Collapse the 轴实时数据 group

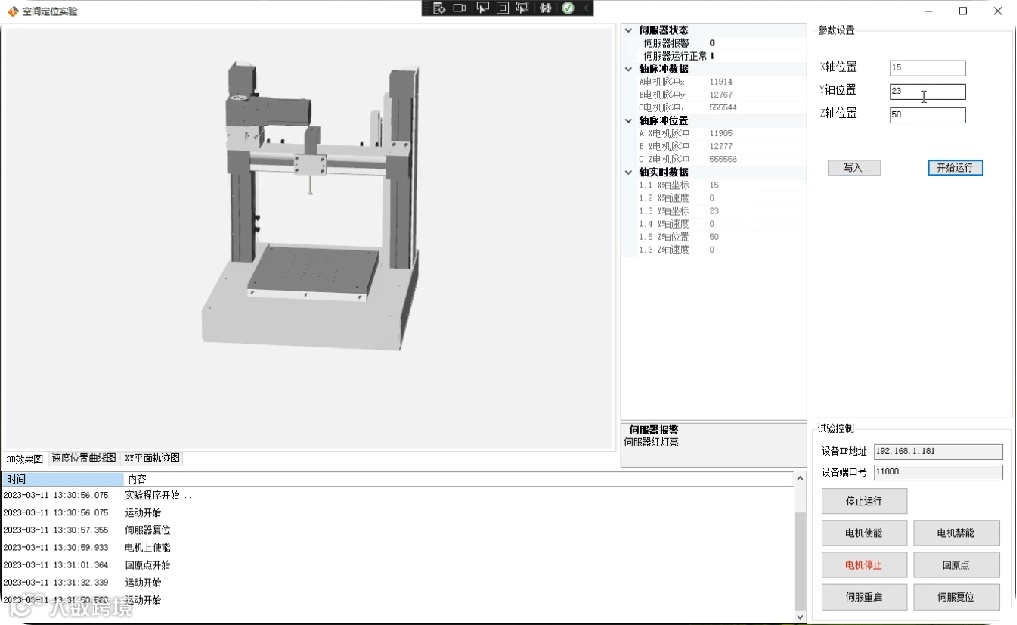coord(628,172)
